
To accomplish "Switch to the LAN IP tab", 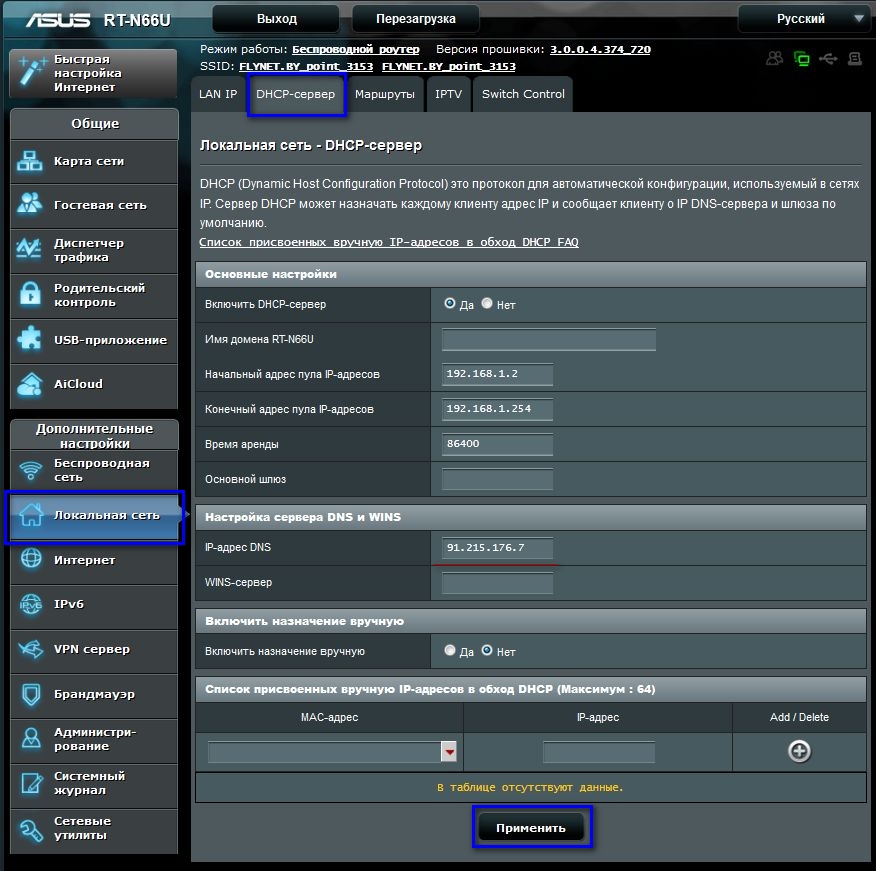I will [x=218, y=94].
